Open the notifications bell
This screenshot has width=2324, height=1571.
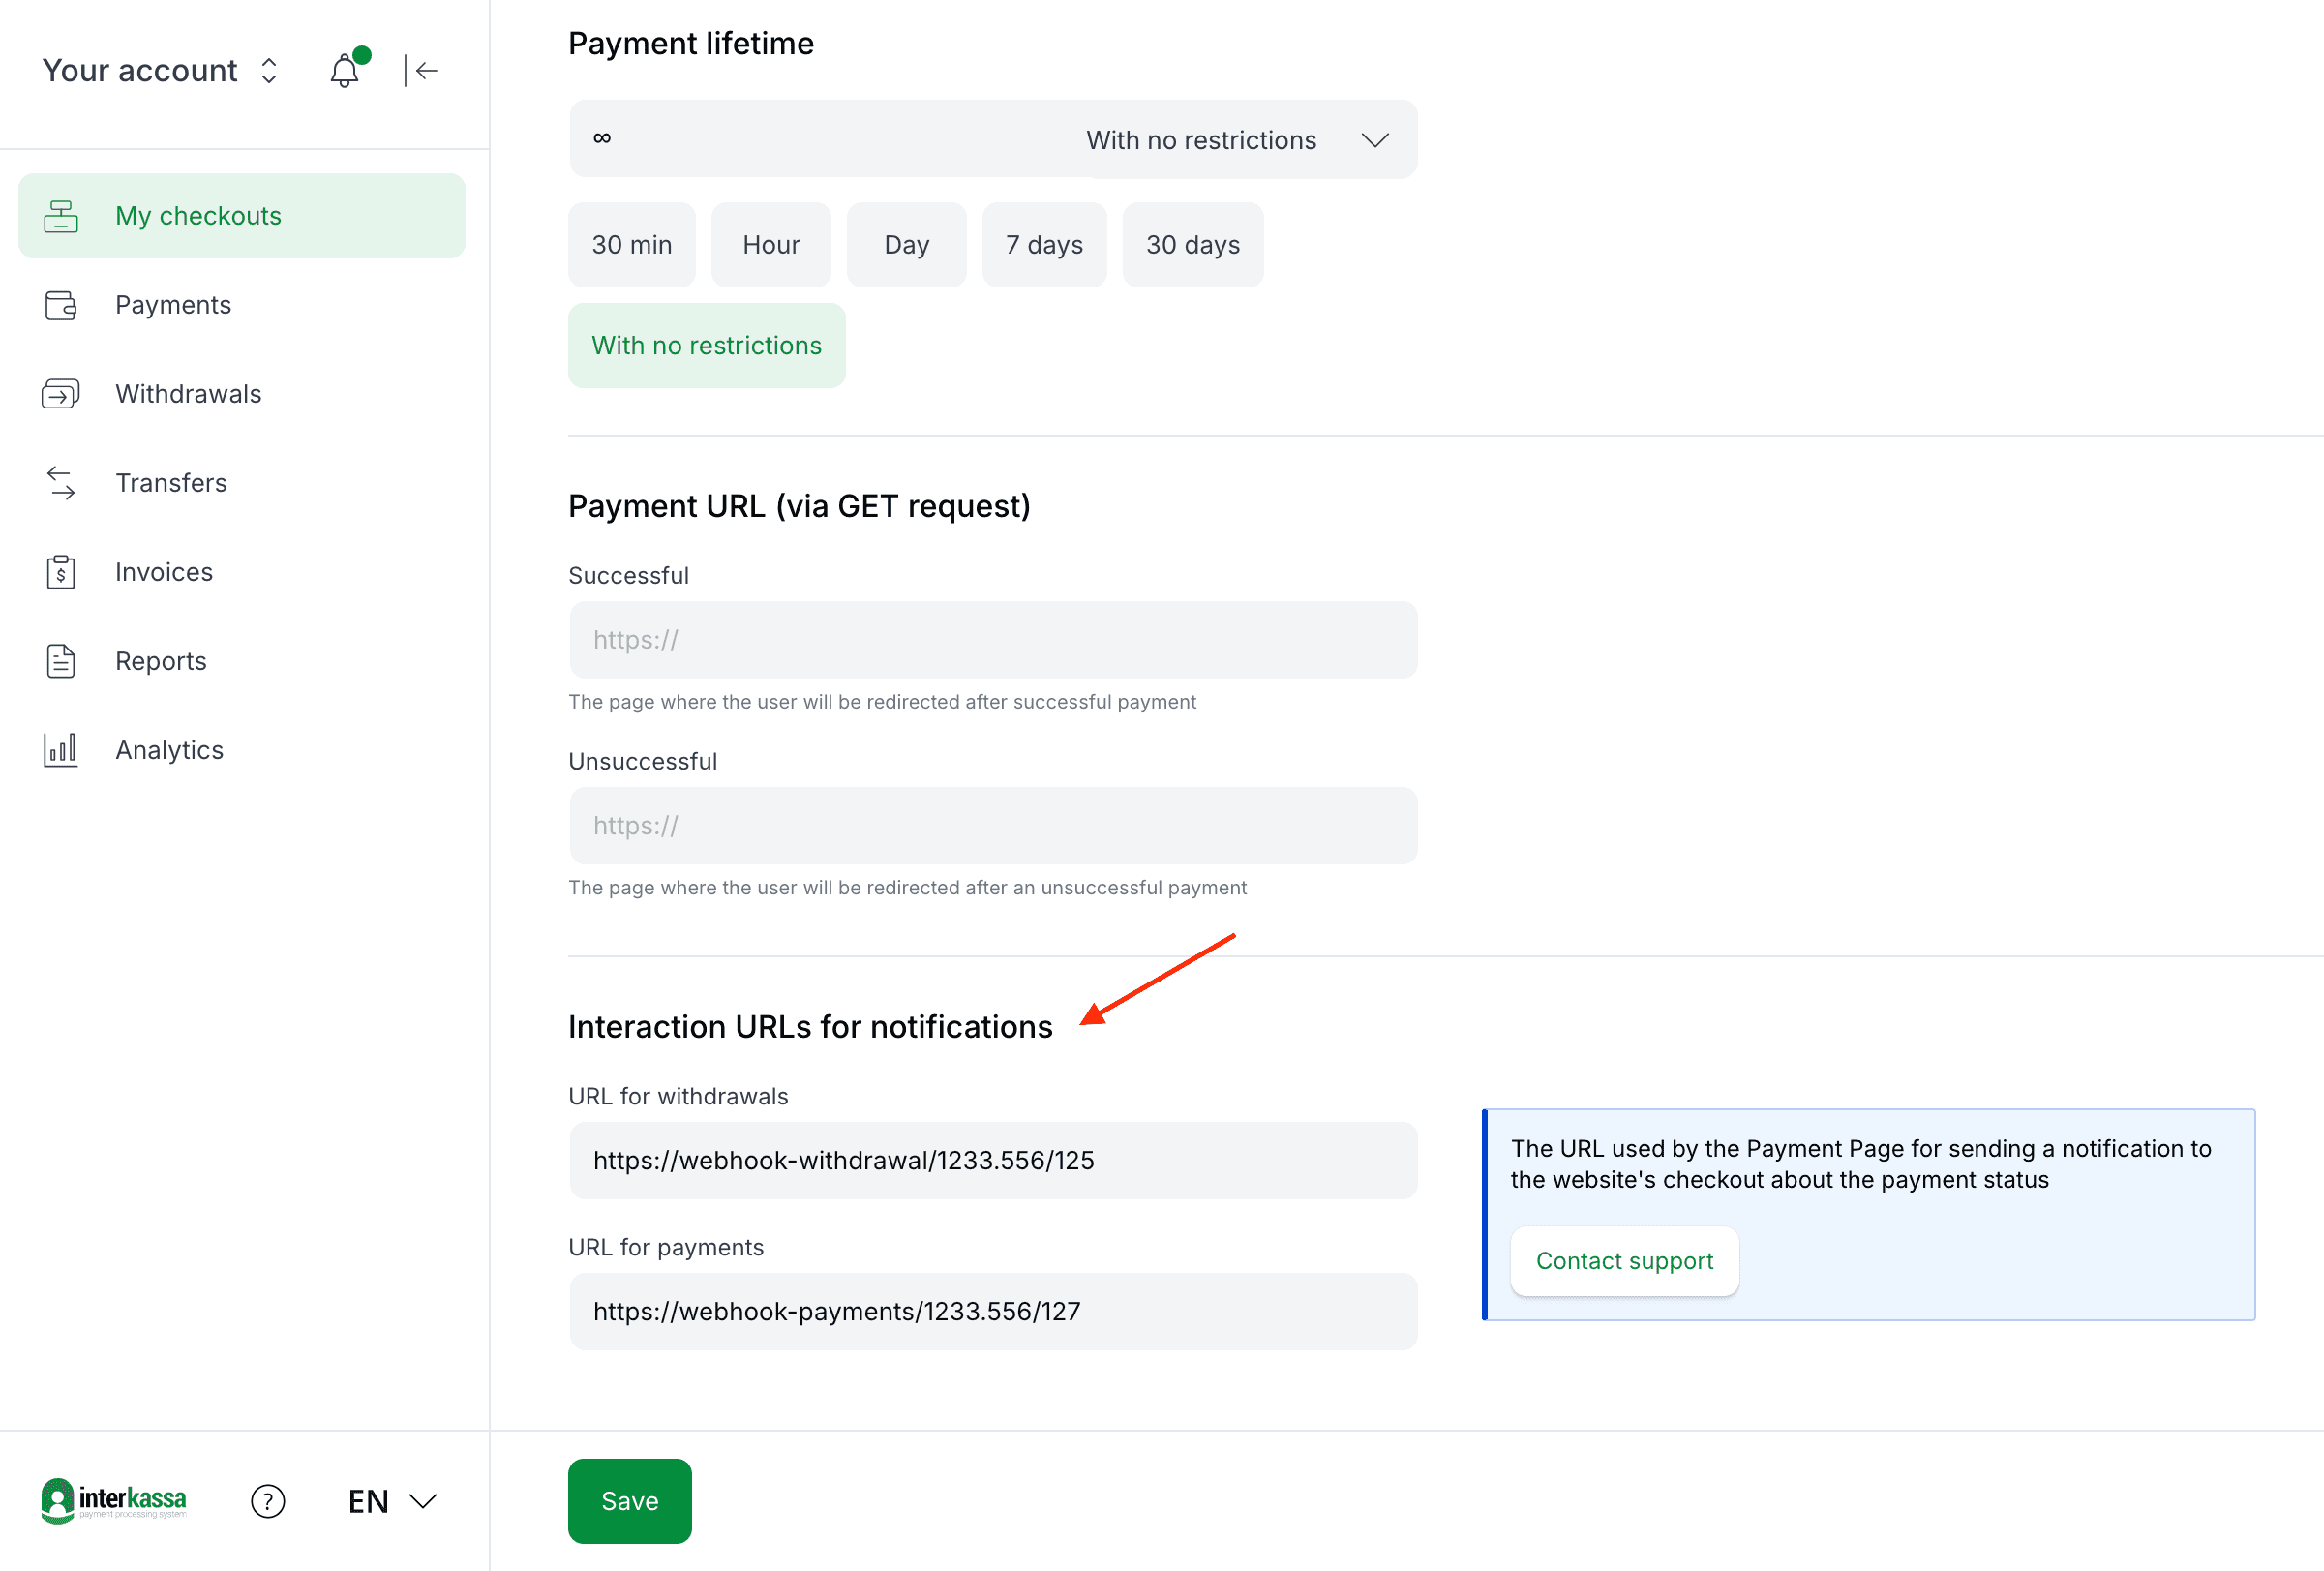pyautogui.click(x=344, y=70)
